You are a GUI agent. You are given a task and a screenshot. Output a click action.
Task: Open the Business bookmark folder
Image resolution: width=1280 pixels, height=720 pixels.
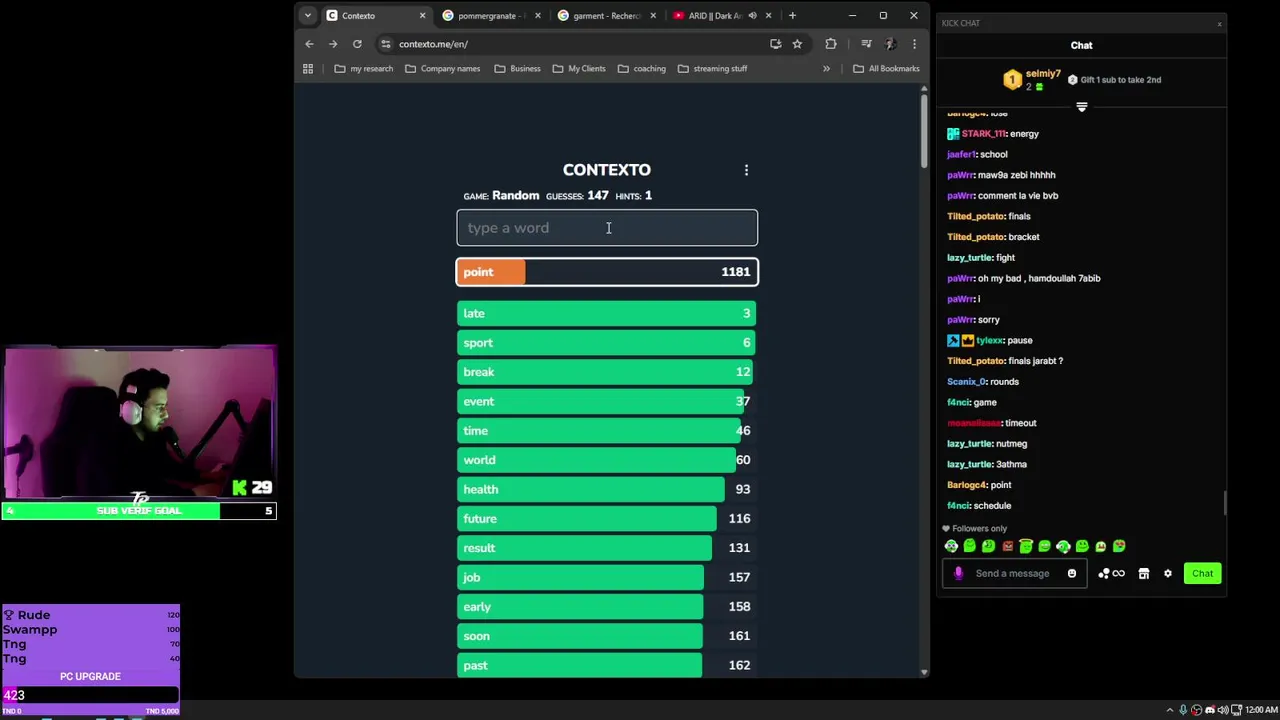pyautogui.click(x=517, y=68)
